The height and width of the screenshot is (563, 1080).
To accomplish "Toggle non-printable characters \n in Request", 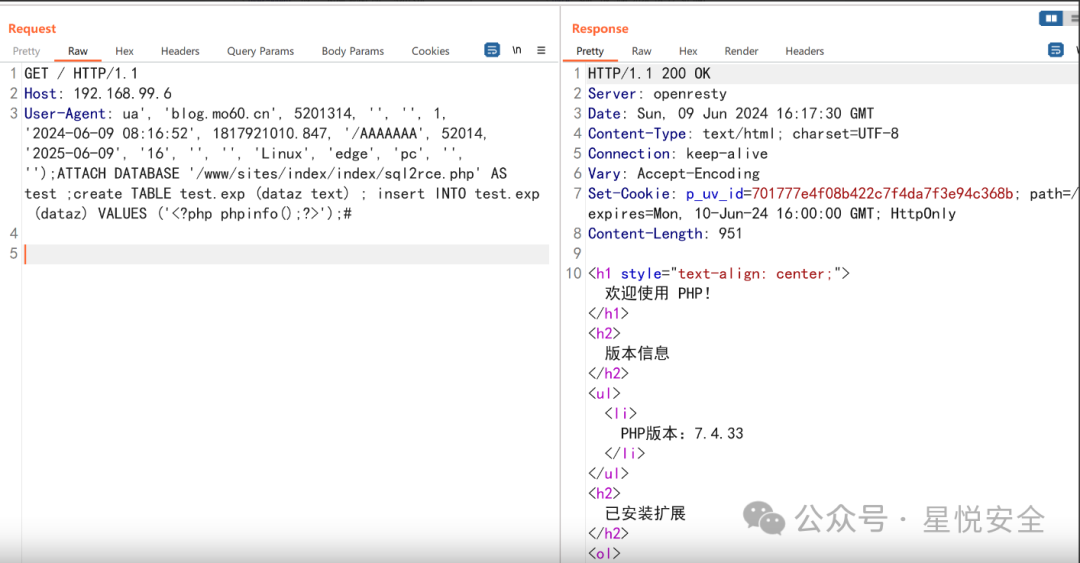I will (x=517, y=50).
